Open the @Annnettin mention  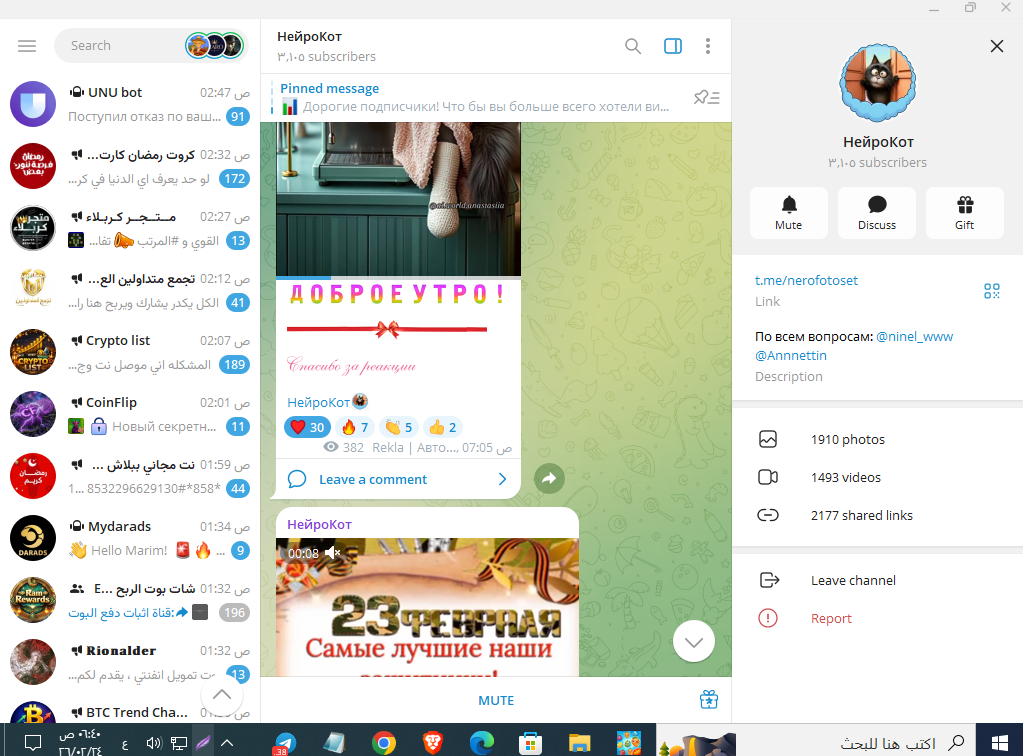tap(791, 355)
